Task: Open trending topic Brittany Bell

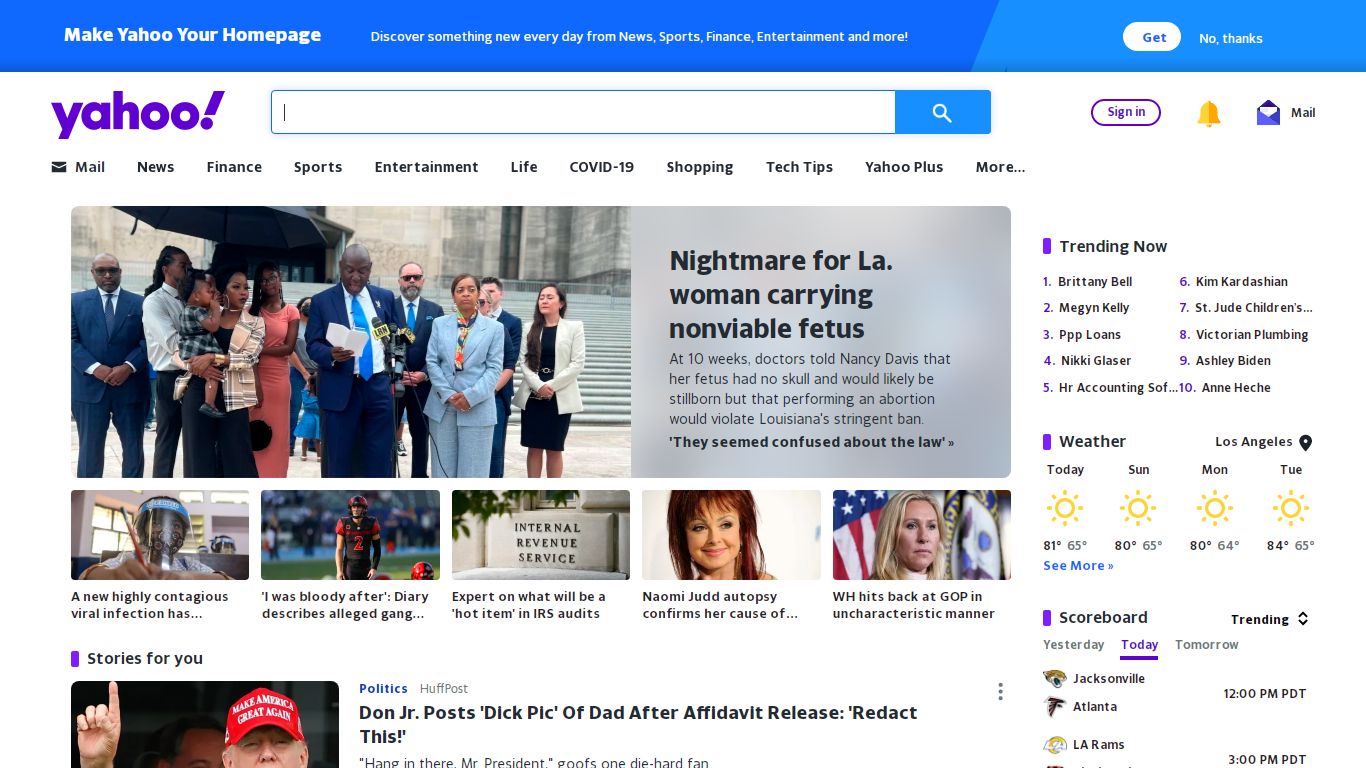Action: (x=1095, y=282)
